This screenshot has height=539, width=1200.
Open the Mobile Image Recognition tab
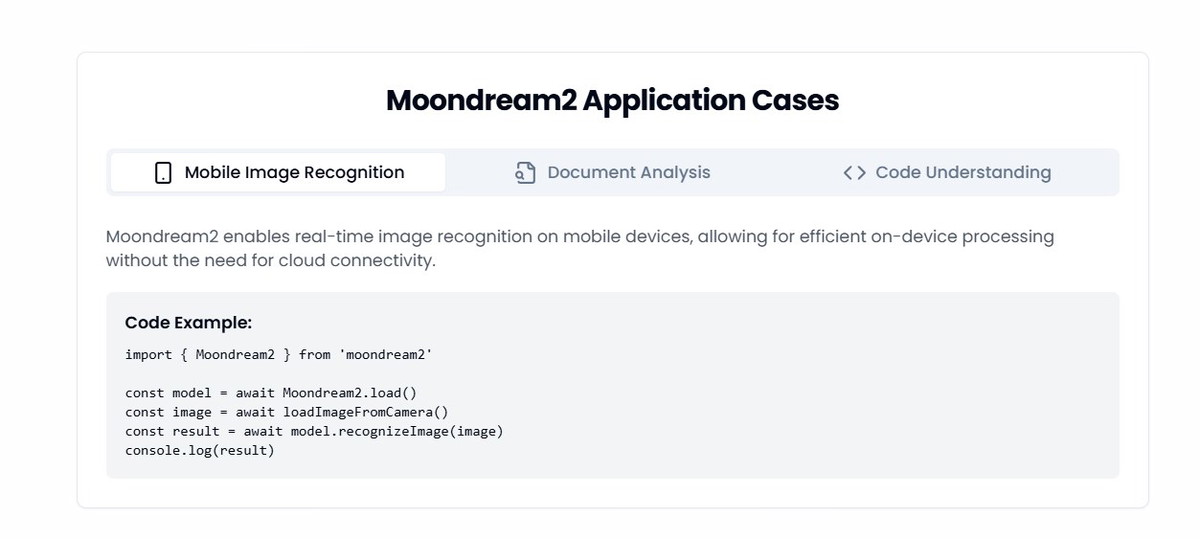(x=278, y=172)
